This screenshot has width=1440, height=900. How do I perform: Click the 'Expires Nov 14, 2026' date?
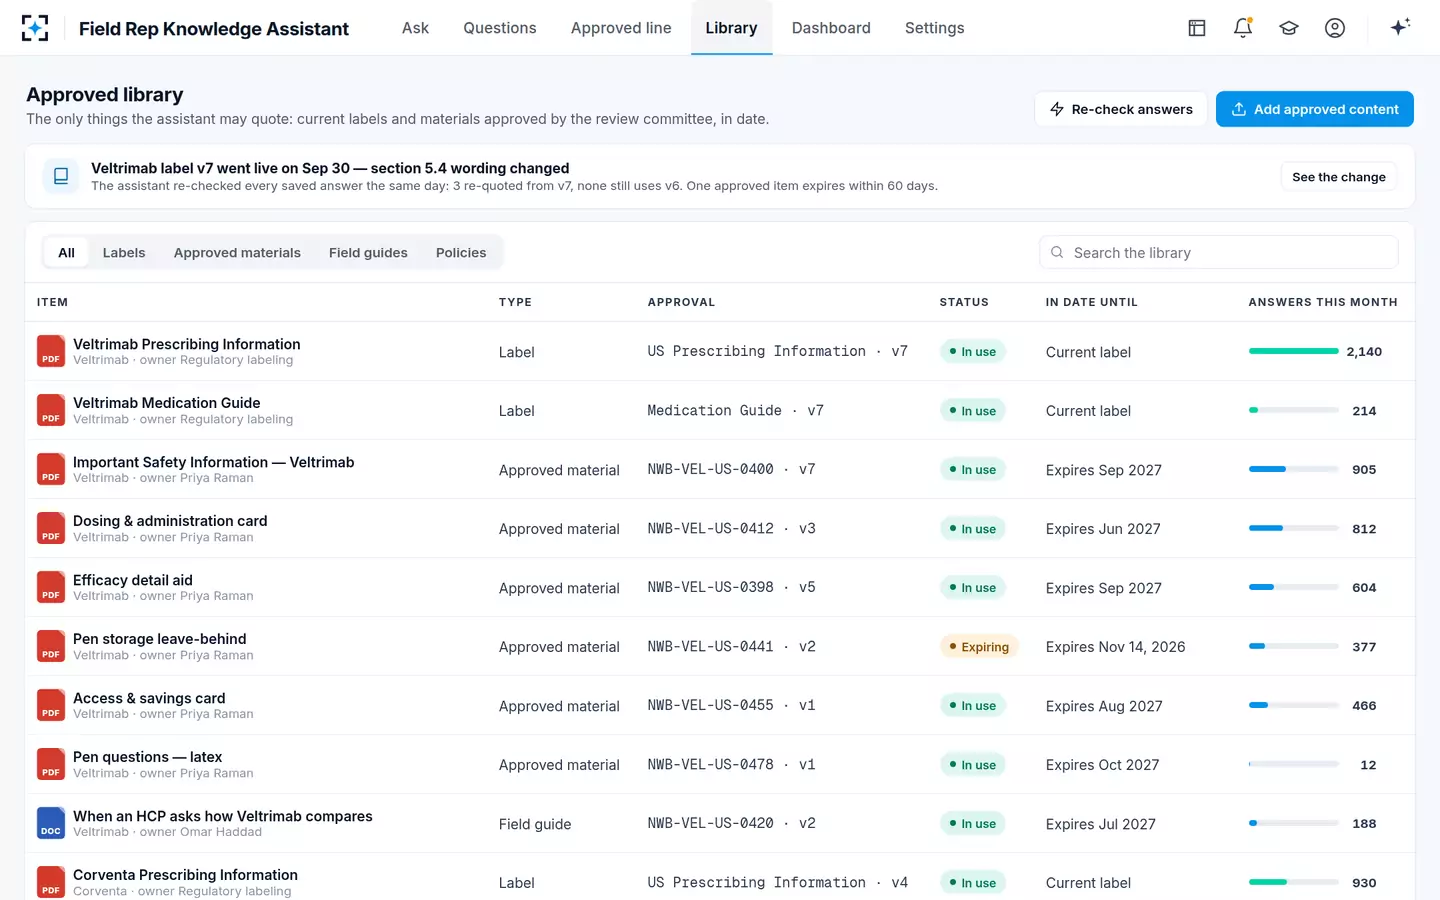(1116, 647)
